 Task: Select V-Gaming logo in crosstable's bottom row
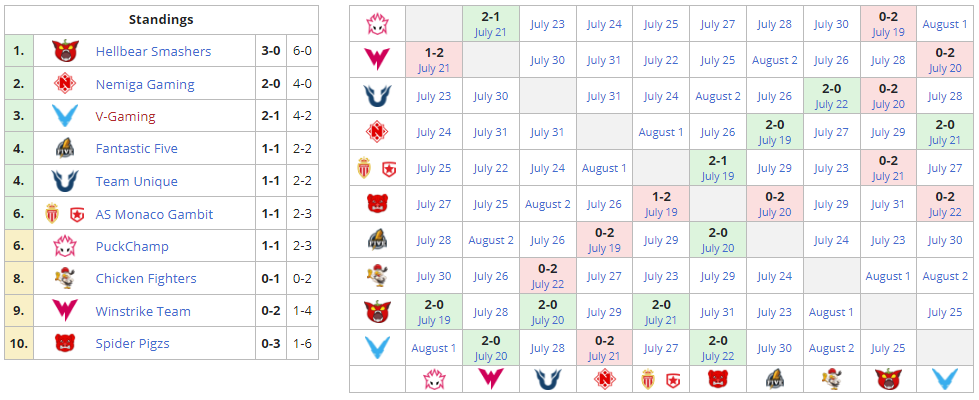[x=944, y=379]
